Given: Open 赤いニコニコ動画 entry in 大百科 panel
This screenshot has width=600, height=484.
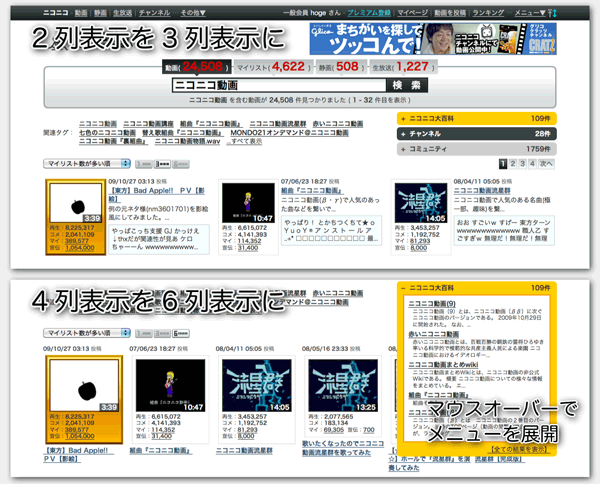Looking at the screenshot, I should tap(434, 334).
